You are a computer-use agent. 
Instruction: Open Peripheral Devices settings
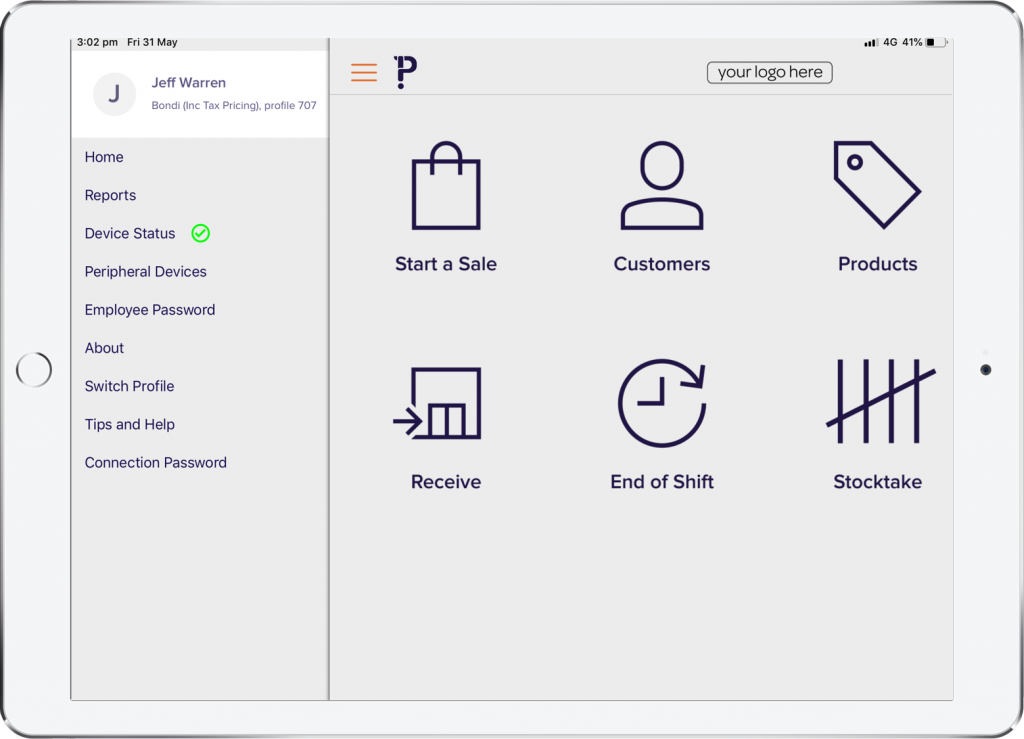click(146, 272)
